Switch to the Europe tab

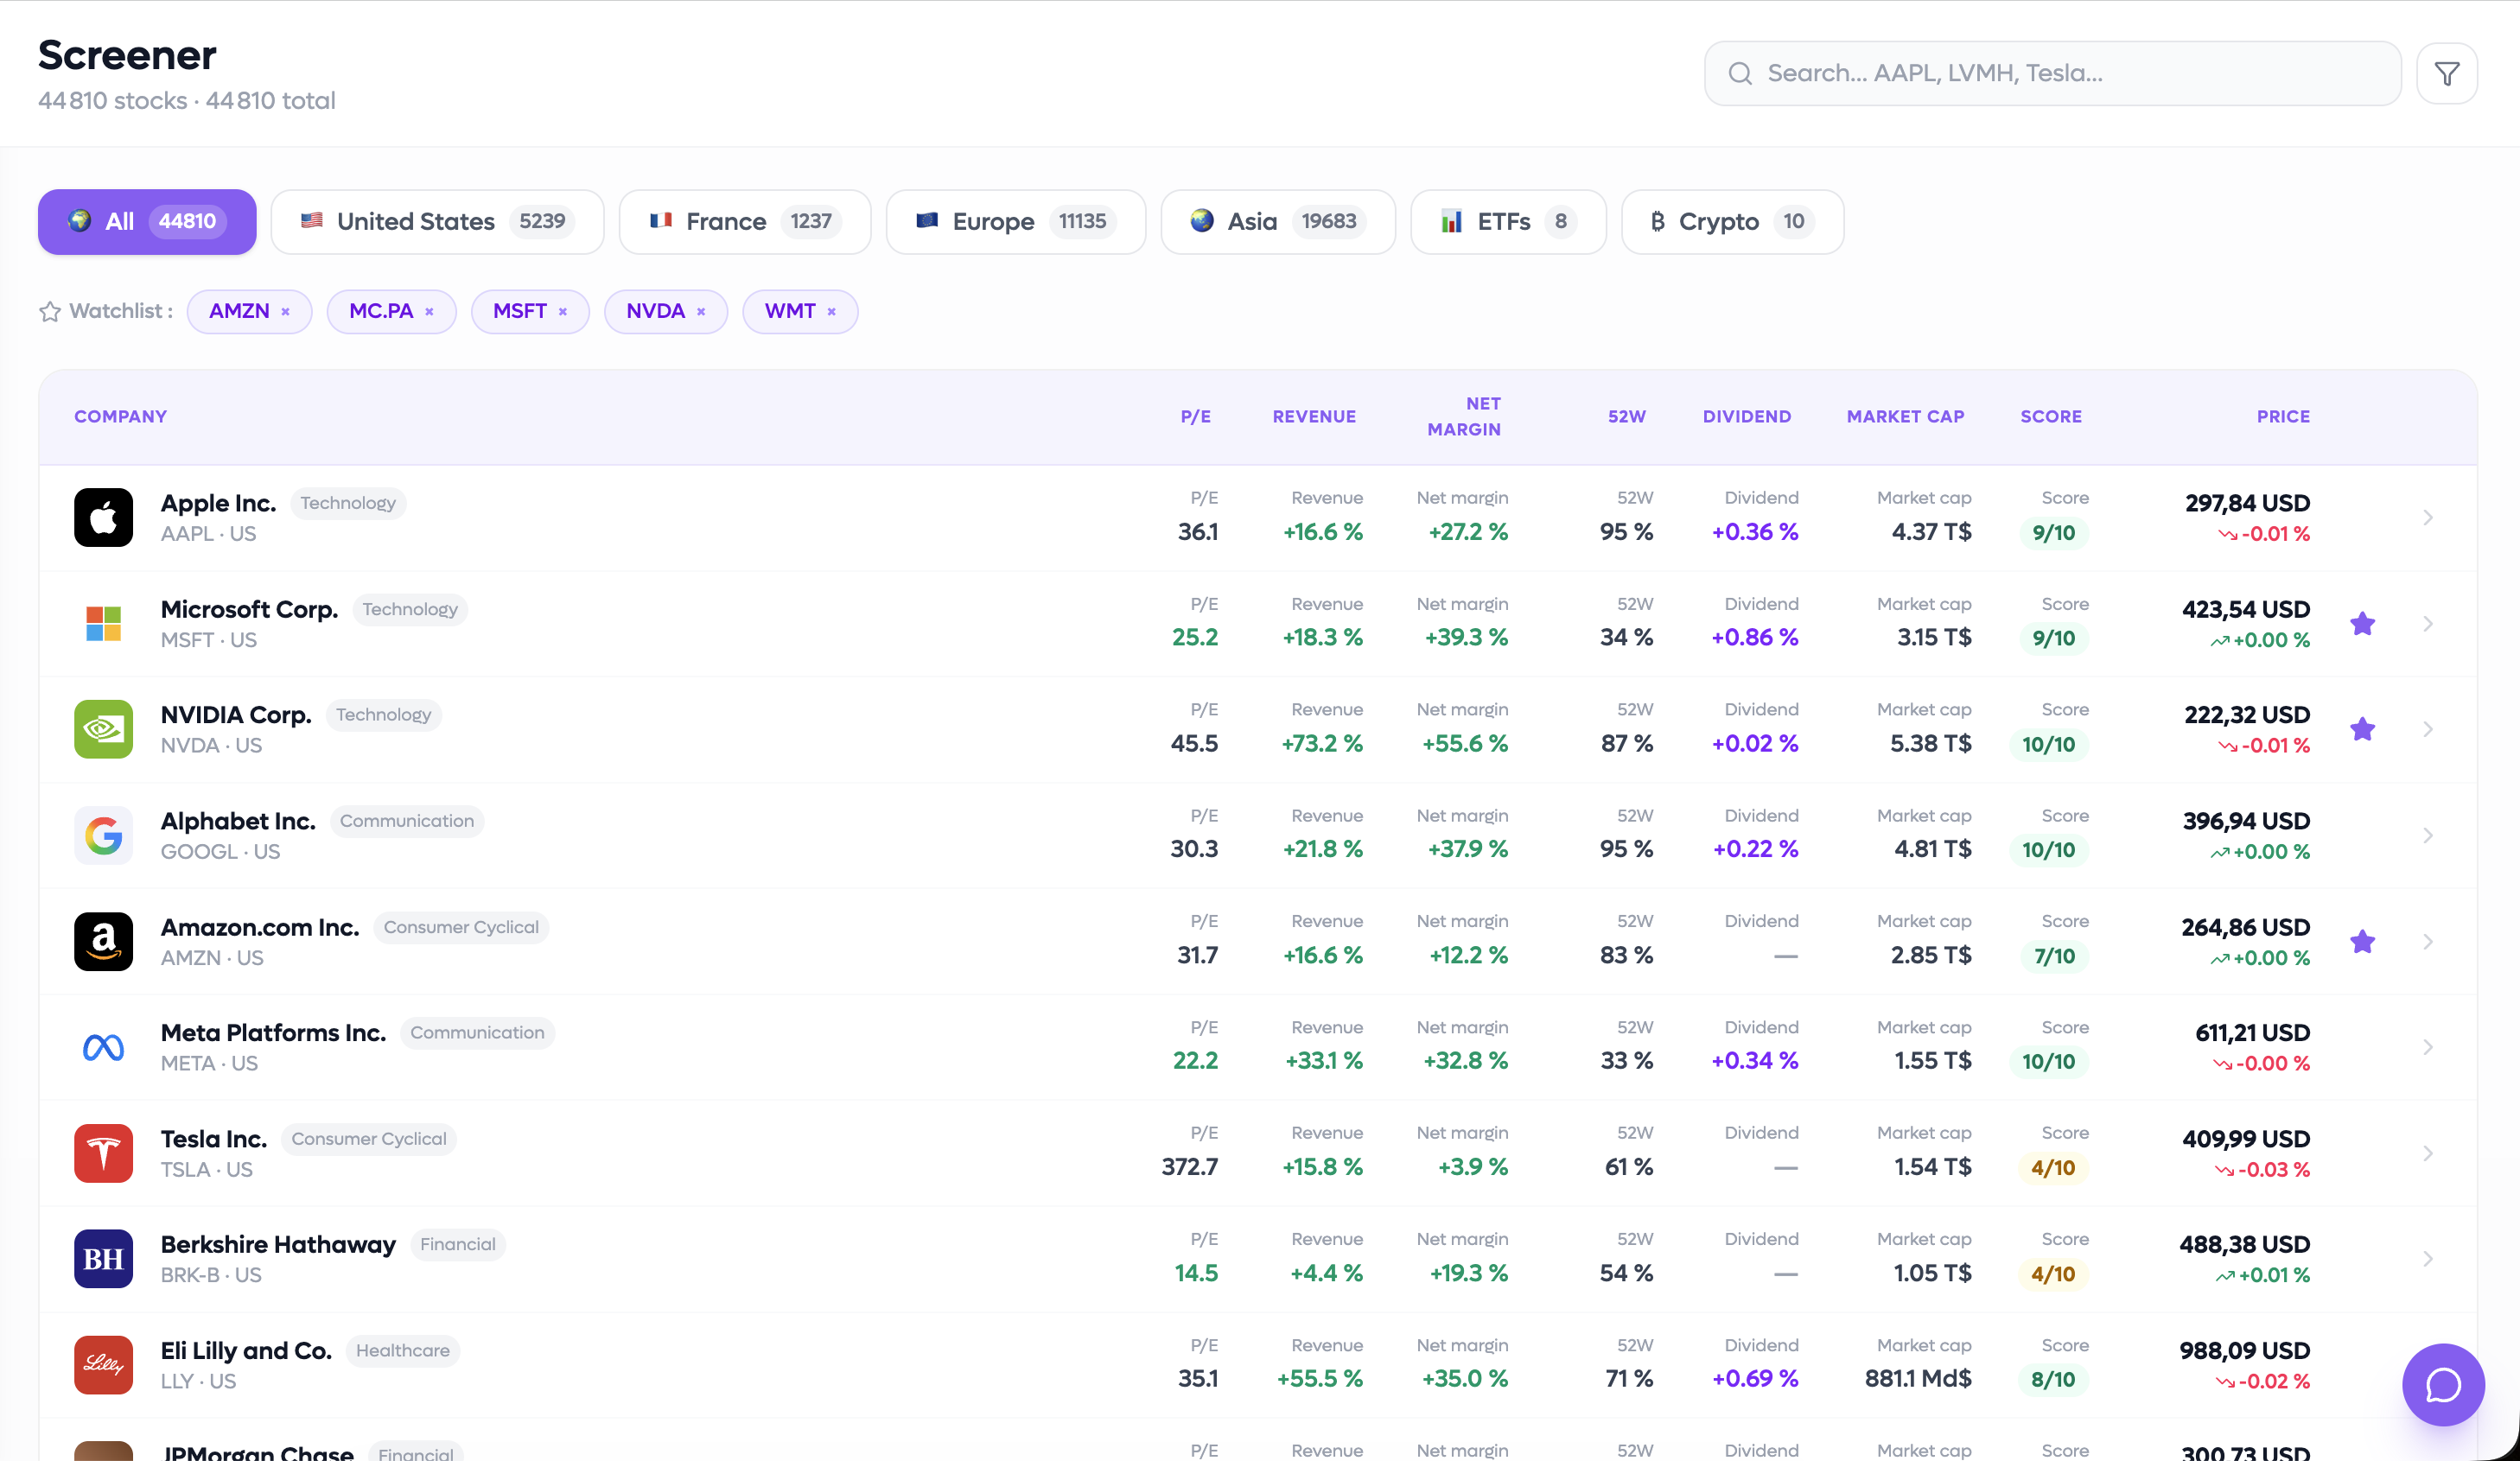pos(1016,221)
